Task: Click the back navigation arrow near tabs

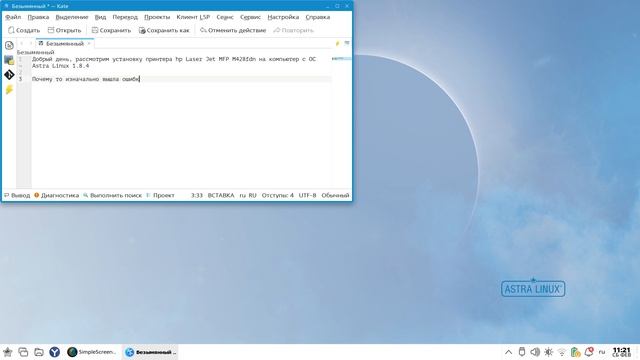Action: click(x=22, y=43)
